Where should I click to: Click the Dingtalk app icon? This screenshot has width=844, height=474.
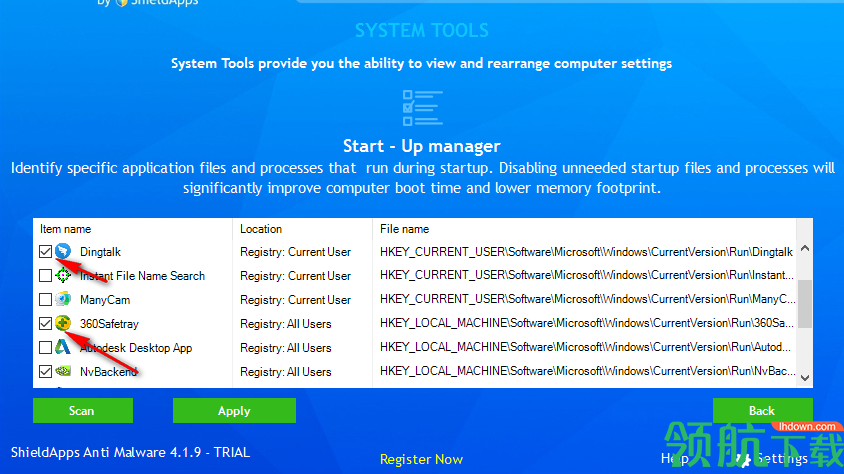pyautogui.click(x=63, y=251)
